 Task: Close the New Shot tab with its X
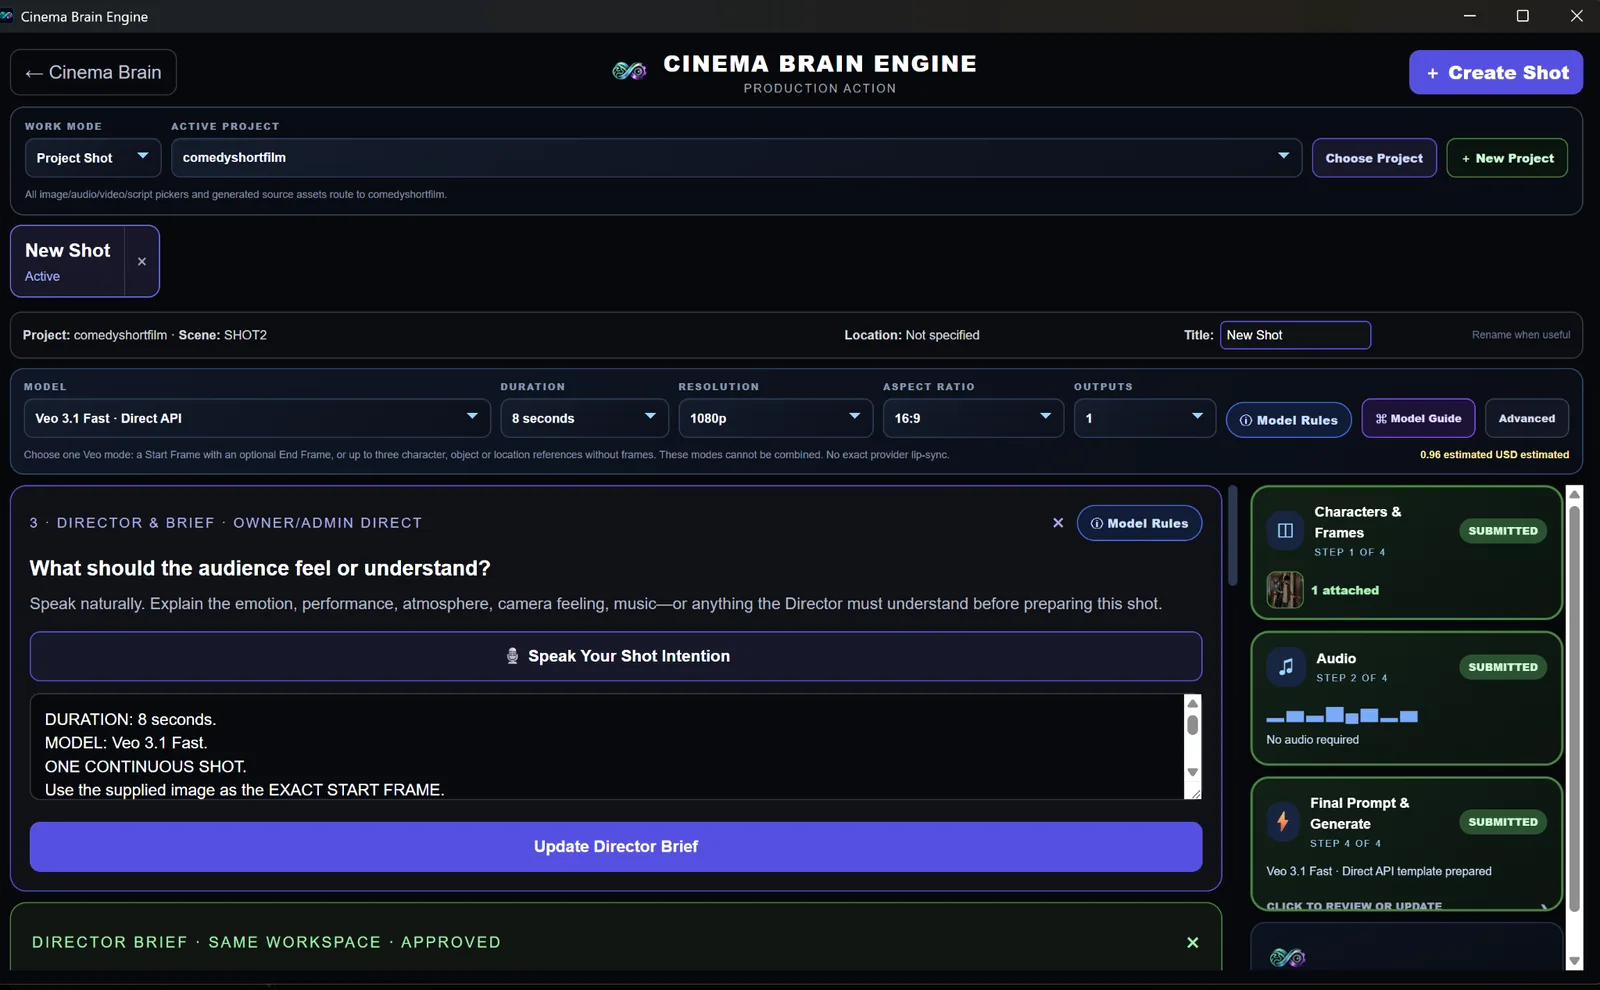(142, 261)
